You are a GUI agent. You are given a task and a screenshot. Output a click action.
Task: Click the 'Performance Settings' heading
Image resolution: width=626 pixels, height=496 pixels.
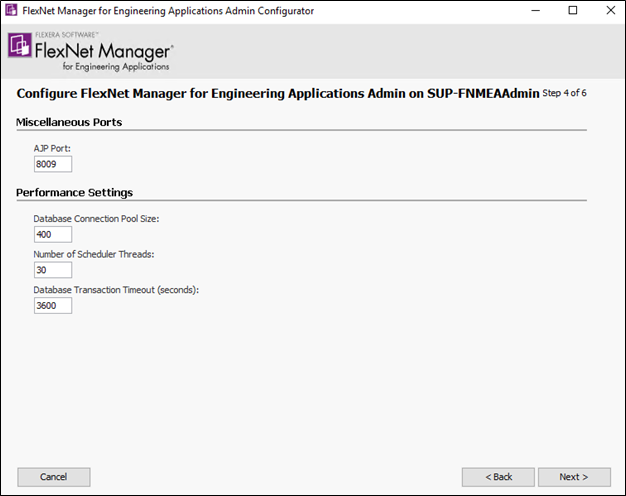point(74,192)
